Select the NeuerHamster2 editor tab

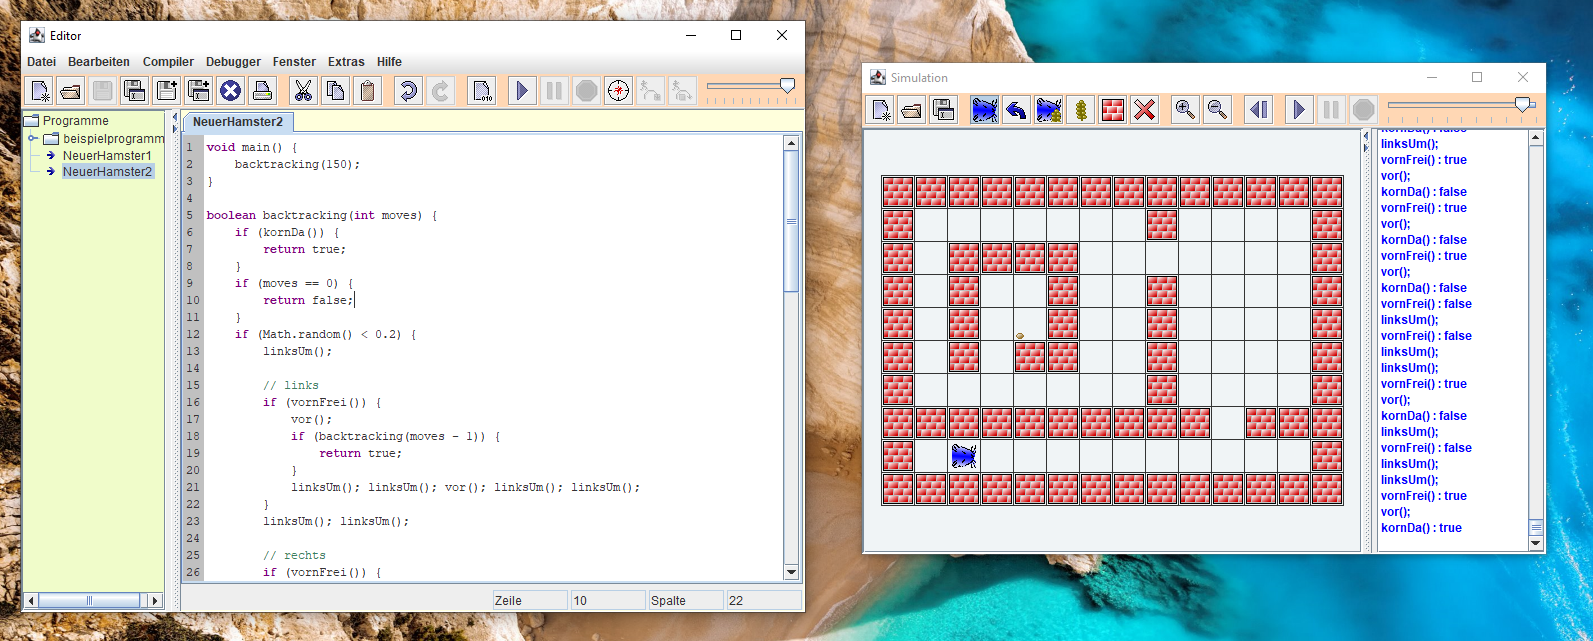238,122
